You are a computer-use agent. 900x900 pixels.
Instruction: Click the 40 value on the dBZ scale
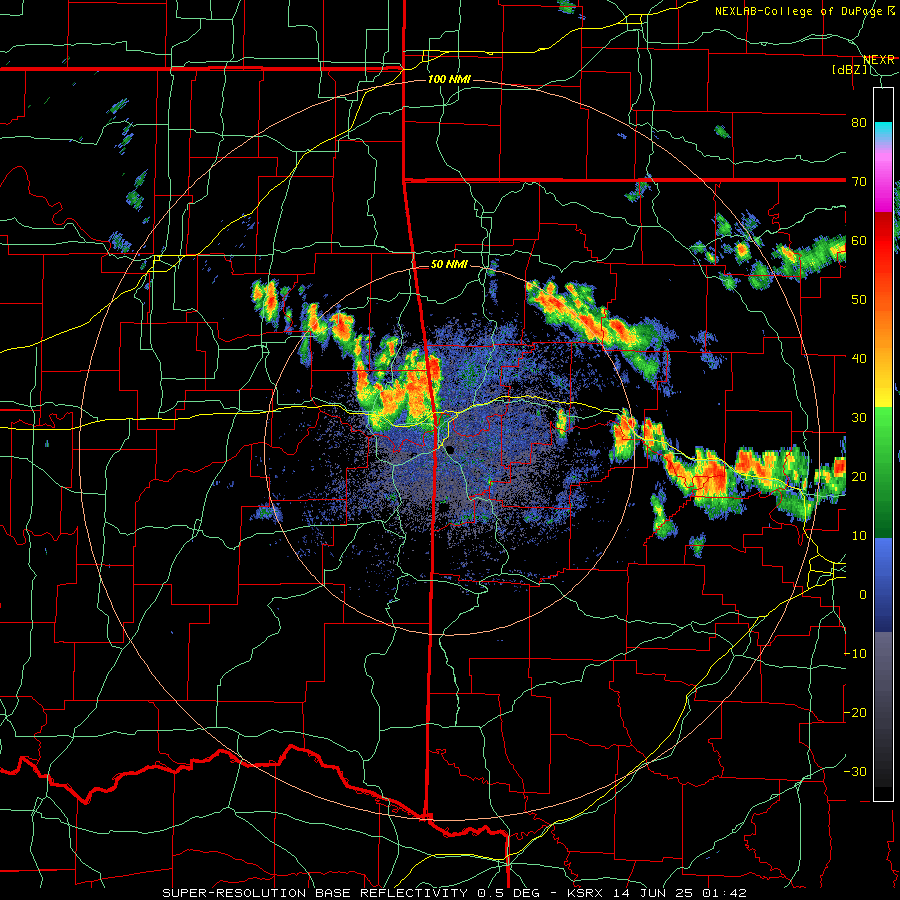coord(859,359)
